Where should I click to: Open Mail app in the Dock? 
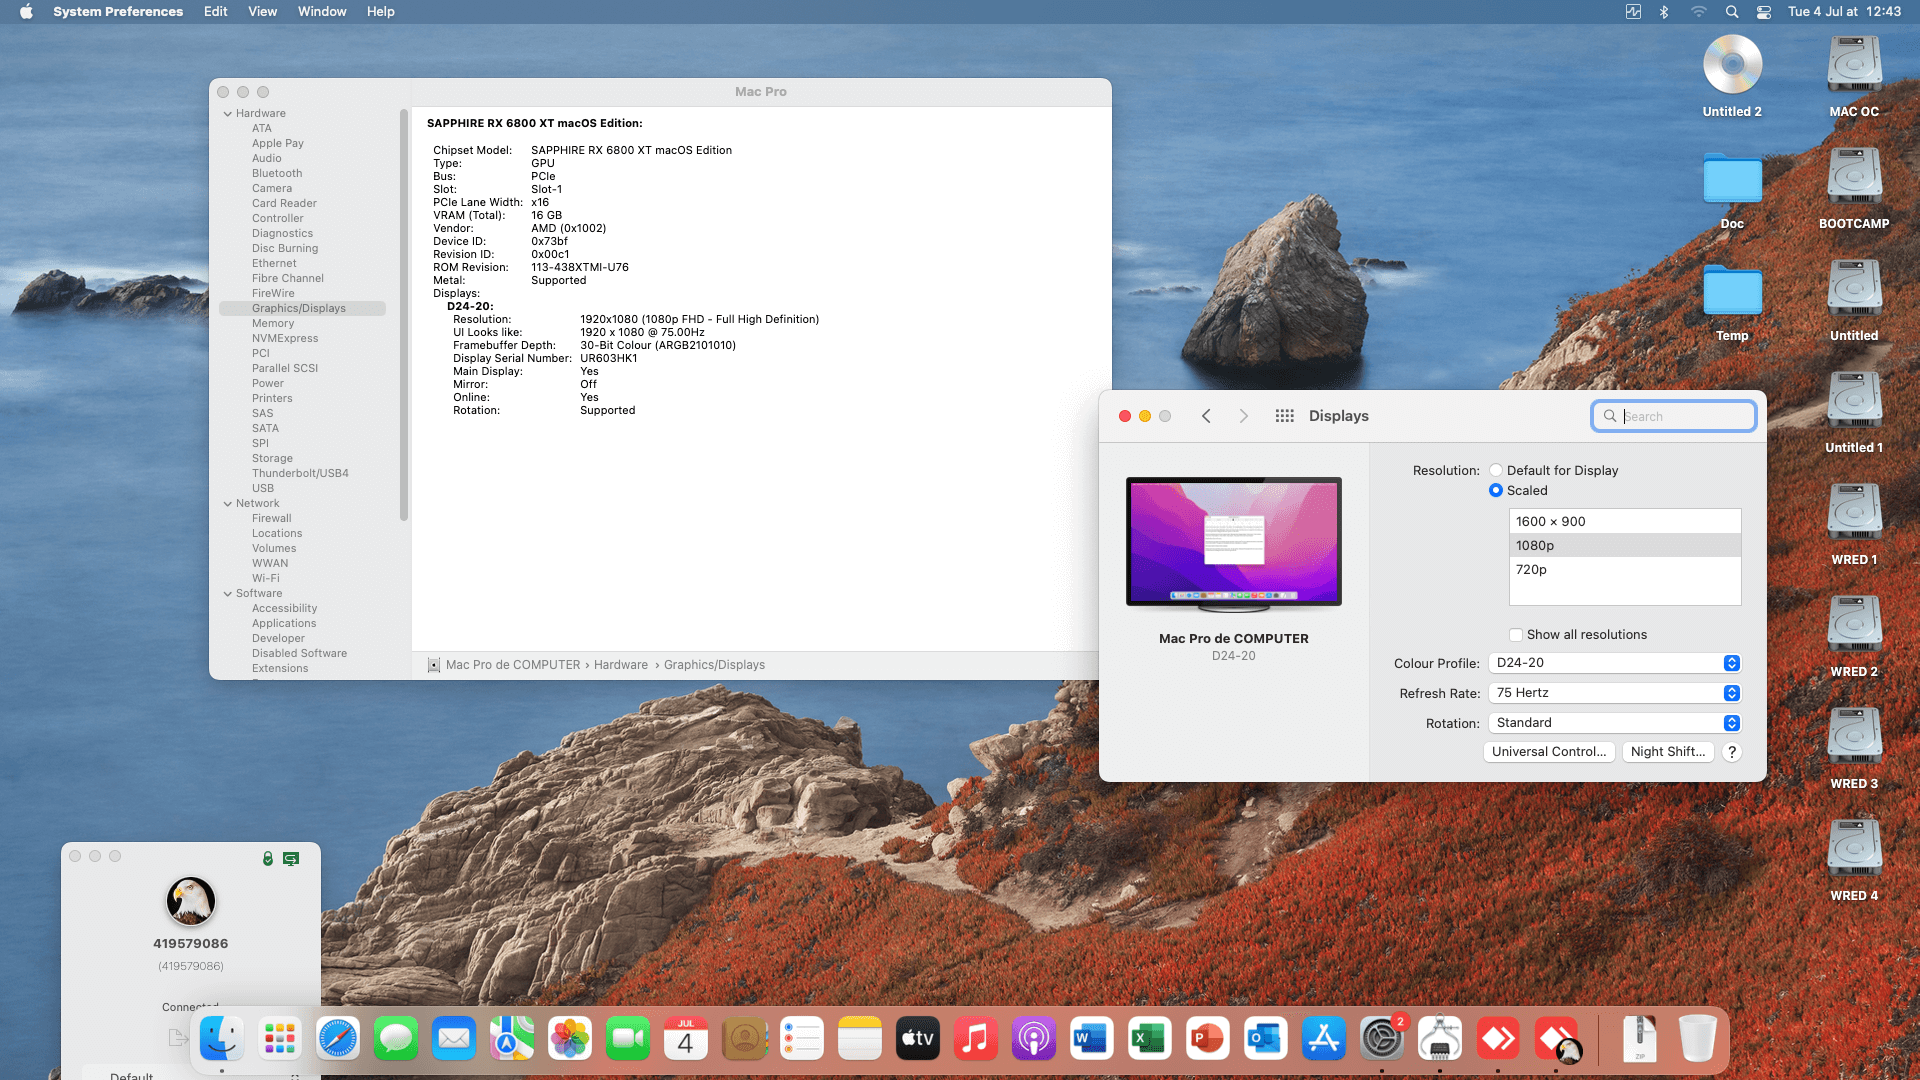[x=453, y=1039]
